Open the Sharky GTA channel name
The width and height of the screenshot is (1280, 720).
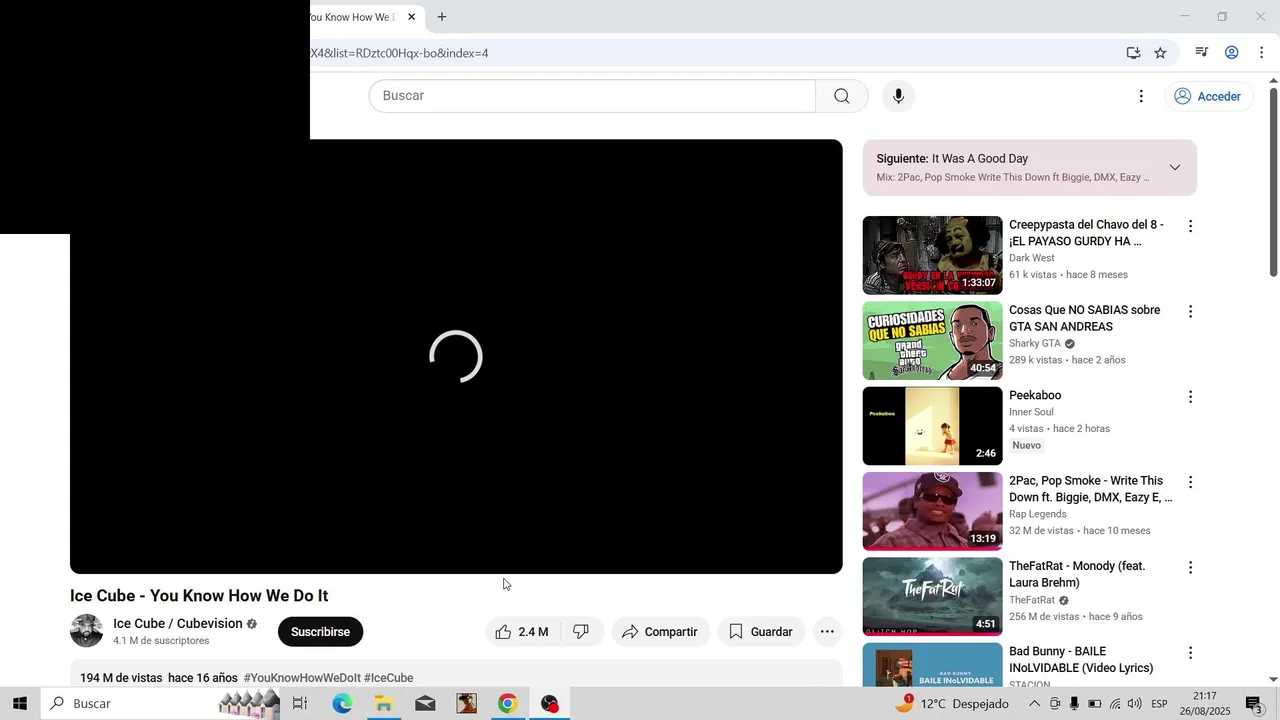click(1035, 343)
